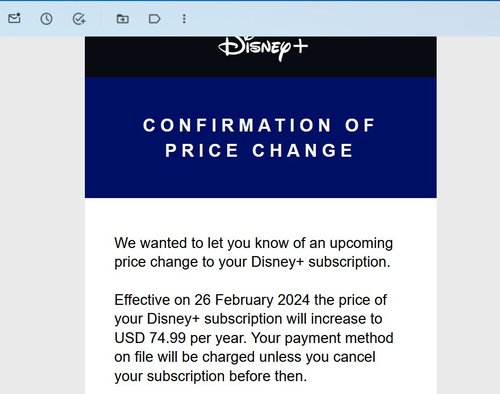Click the CONFIRMATION OF heading line
This screenshot has width=500, height=394.
pyautogui.click(x=259, y=125)
